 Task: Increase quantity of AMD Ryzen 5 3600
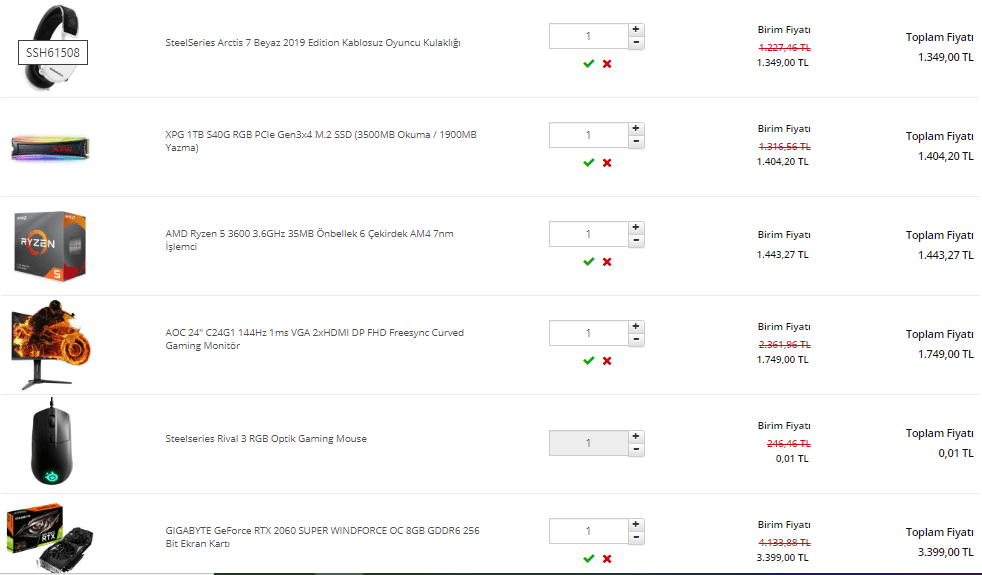point(636,227)
